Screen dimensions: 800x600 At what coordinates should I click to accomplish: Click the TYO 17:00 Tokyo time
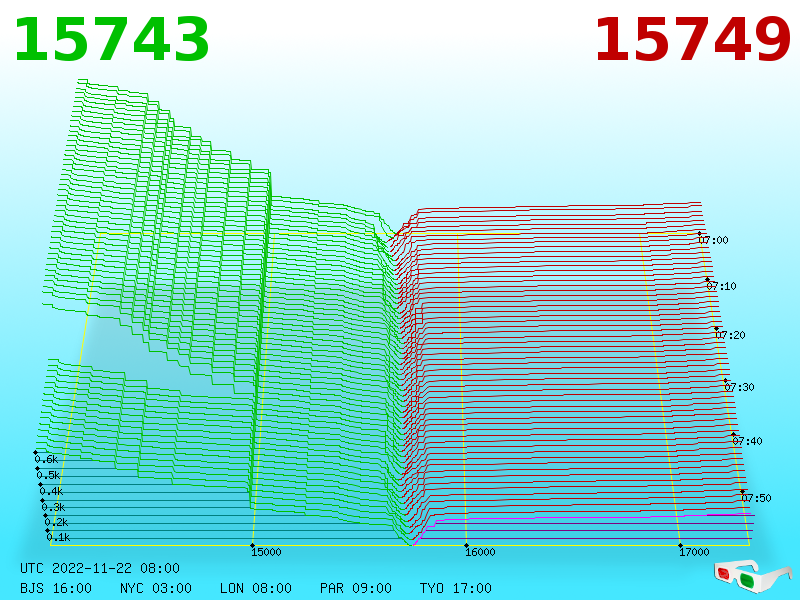(x=456, y=588)
